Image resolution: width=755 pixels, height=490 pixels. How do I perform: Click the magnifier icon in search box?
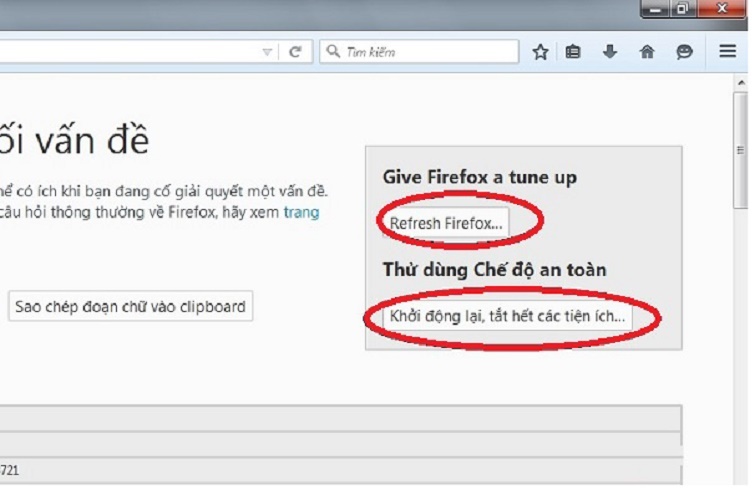tap(333, 52)
